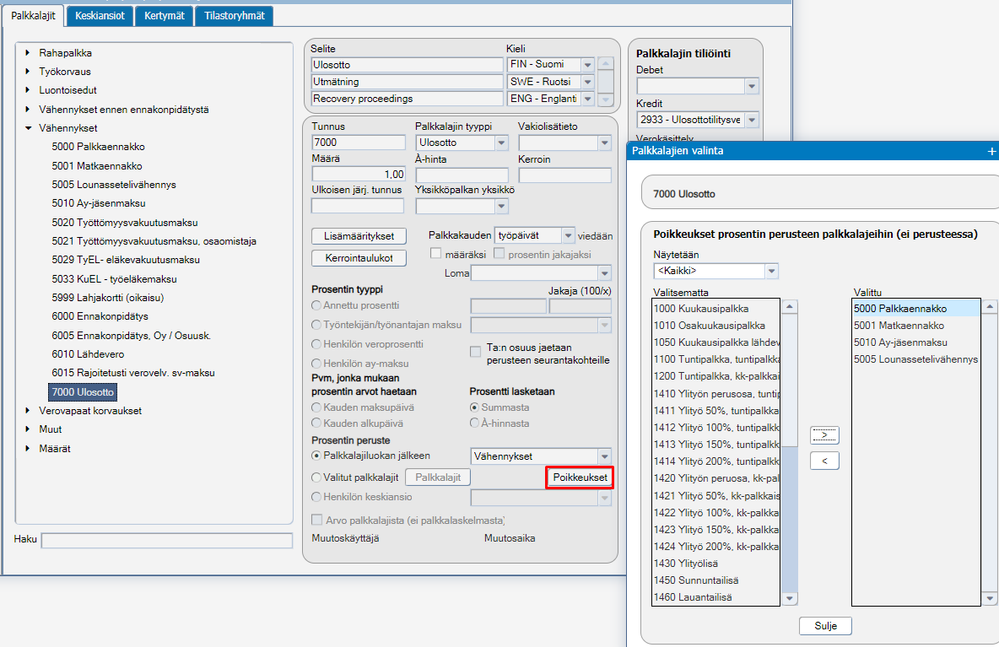This screenshot has height=647, width=999.
Task: Enable Ta:n osuus jaetaan checkbox
Action: click(475, 352)
